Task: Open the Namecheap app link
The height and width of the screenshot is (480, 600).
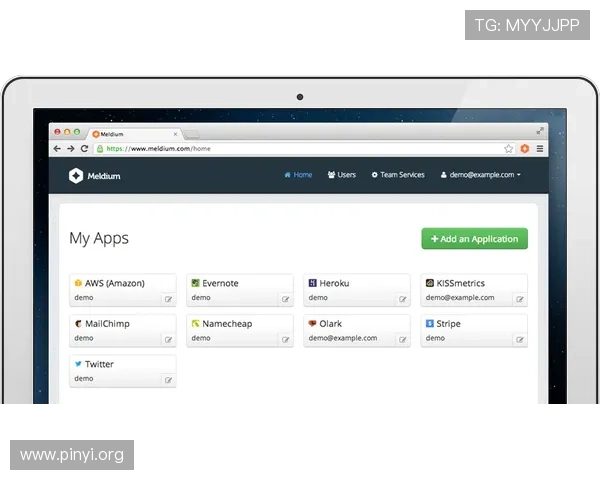Action: pos(225,324)
